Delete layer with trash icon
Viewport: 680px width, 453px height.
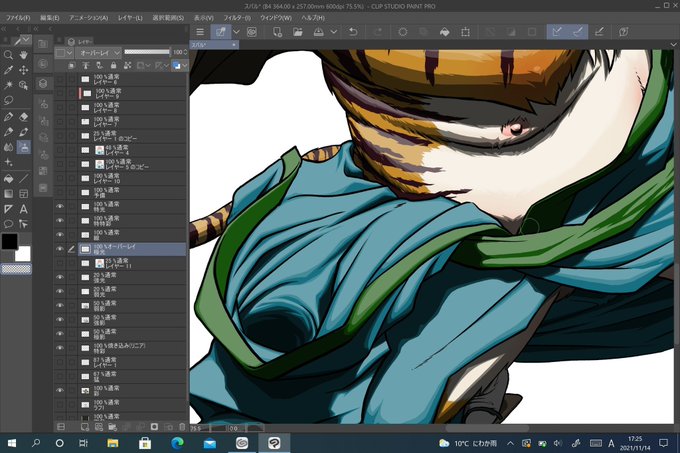coord(182,427)
